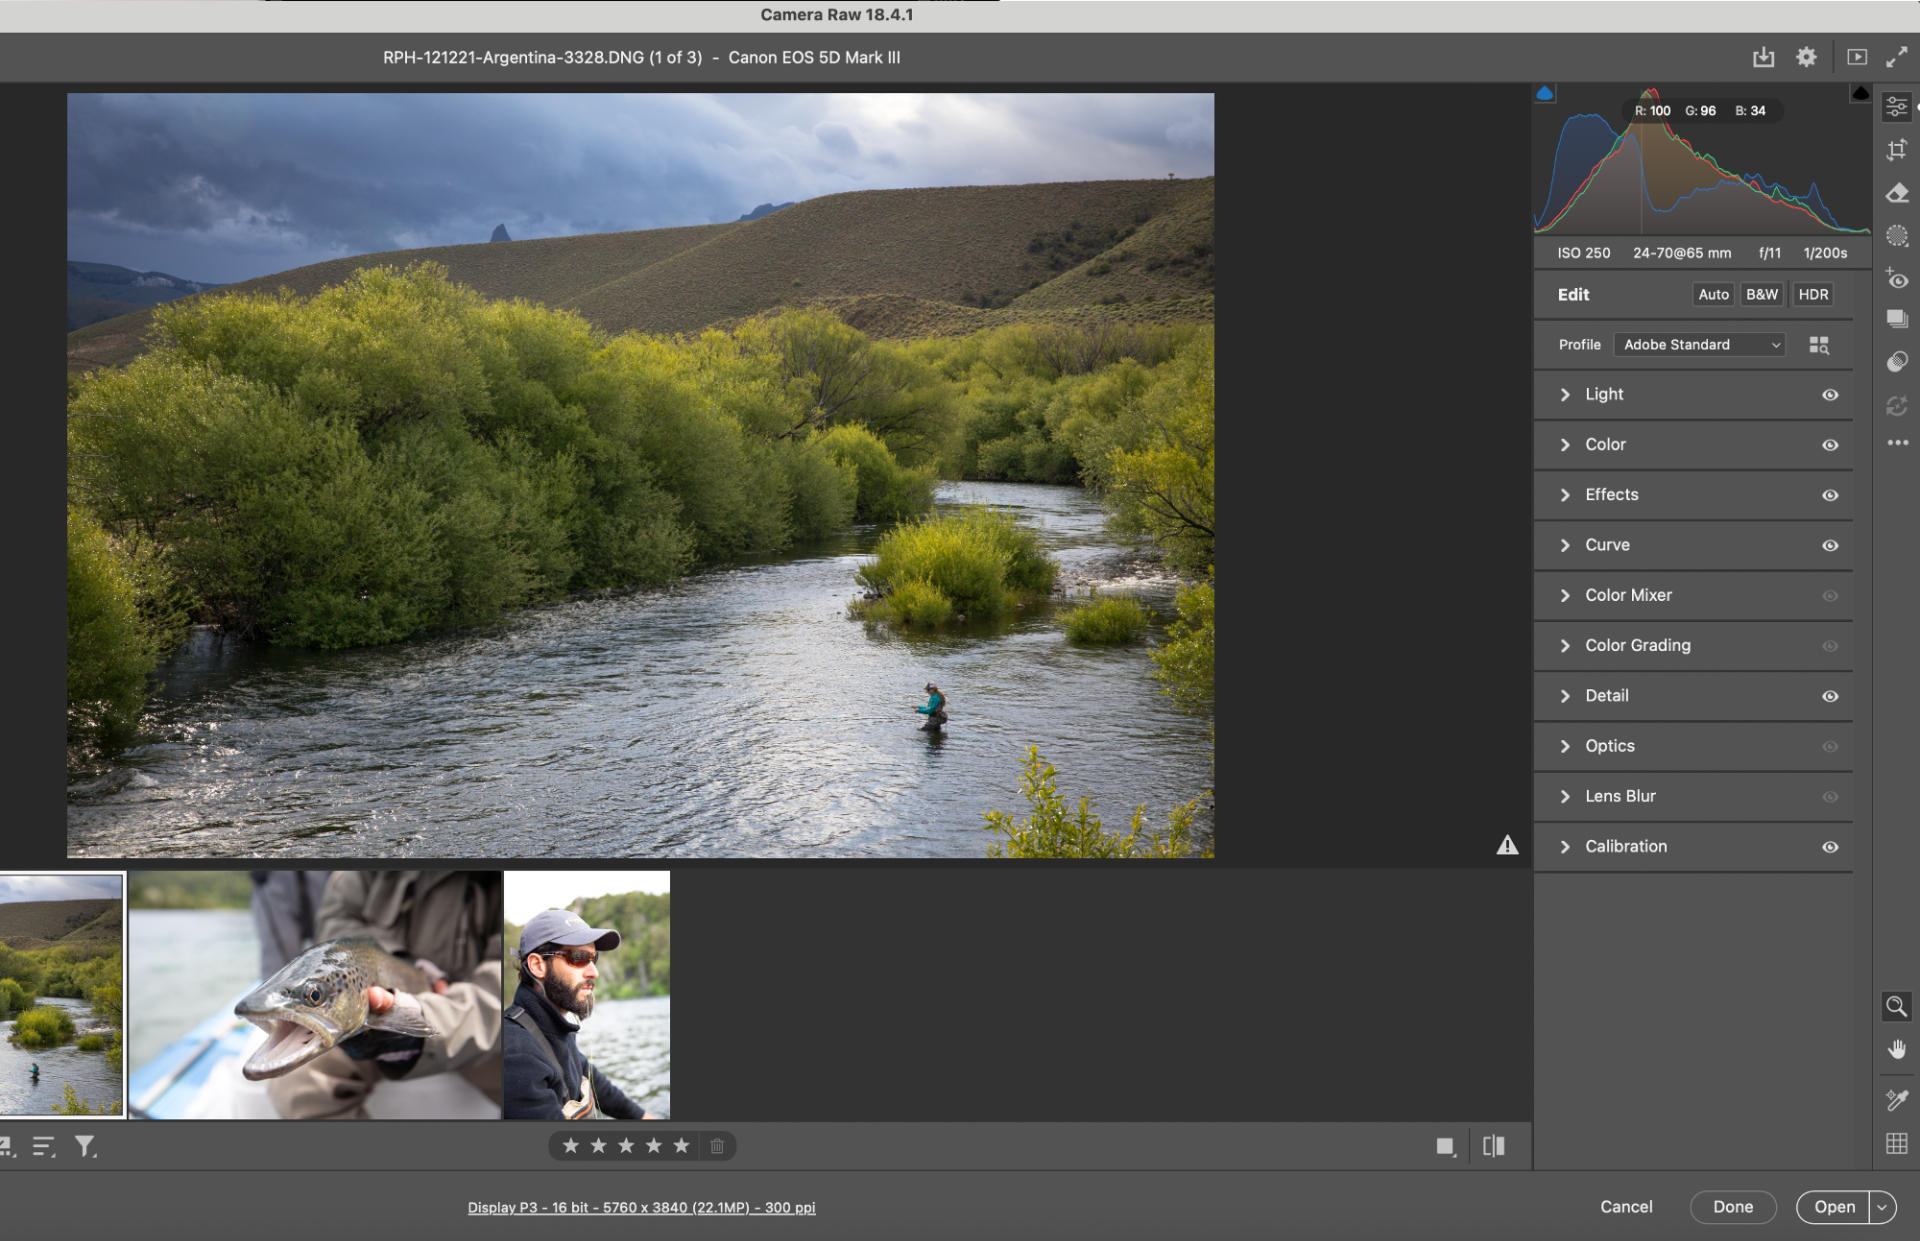Toggle Curve panel visibility eye
The height and width of the screenshot is (1241, 1920).
[1830, 546]
